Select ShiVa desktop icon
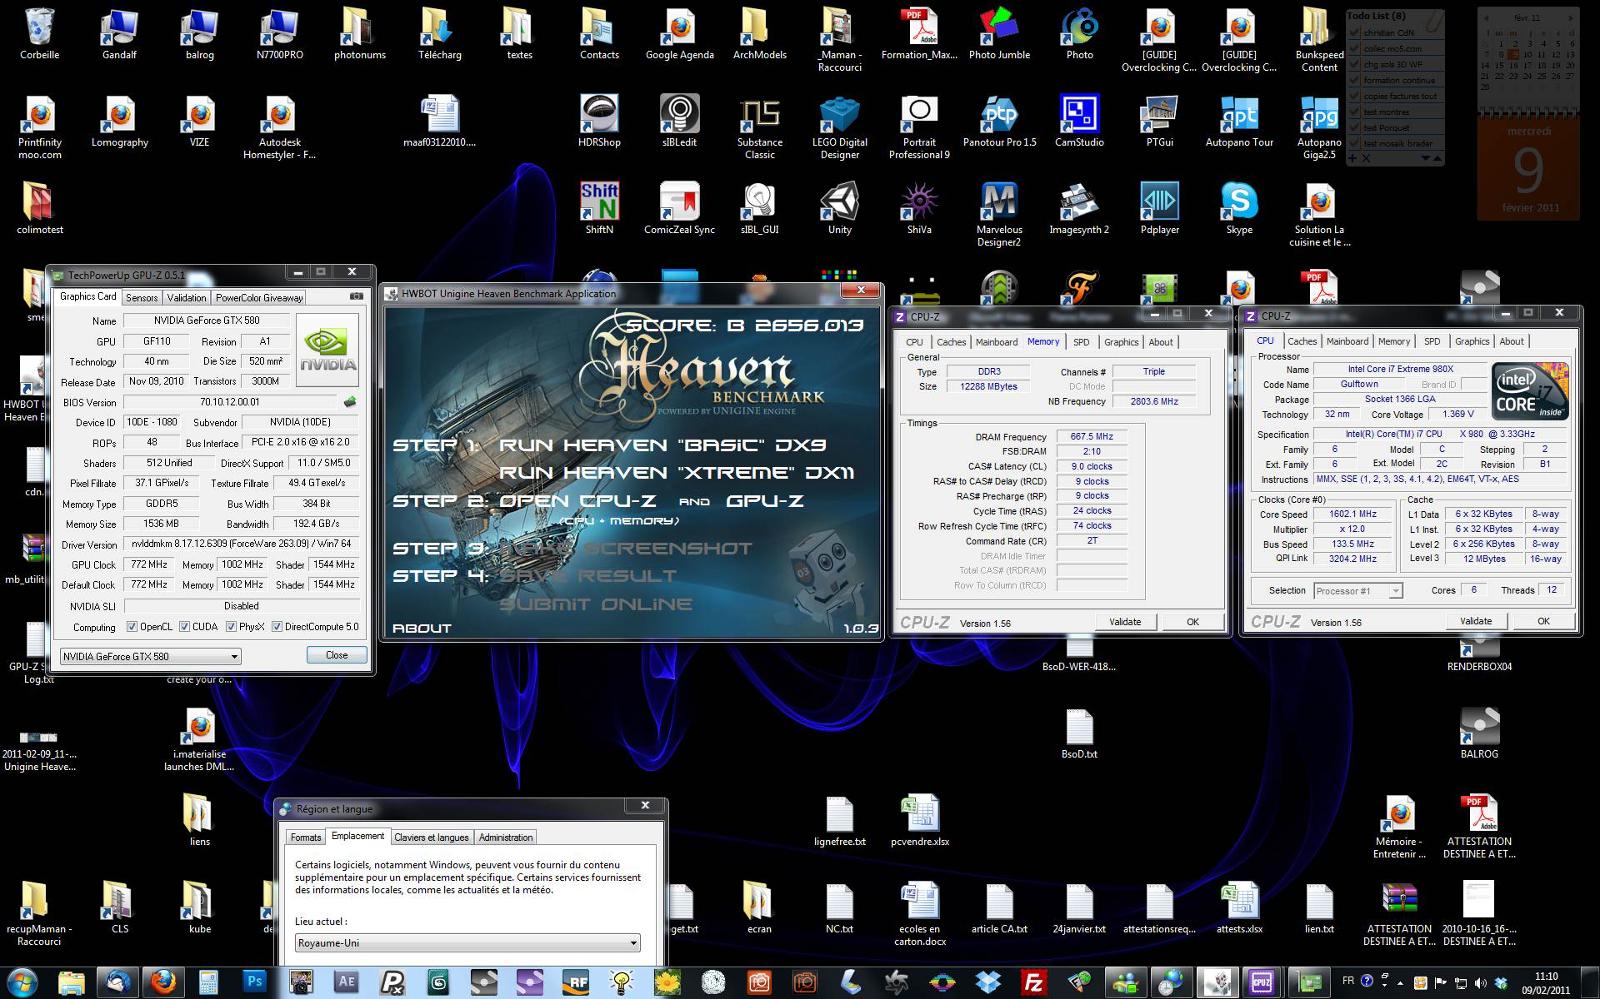 click(919, 209)
